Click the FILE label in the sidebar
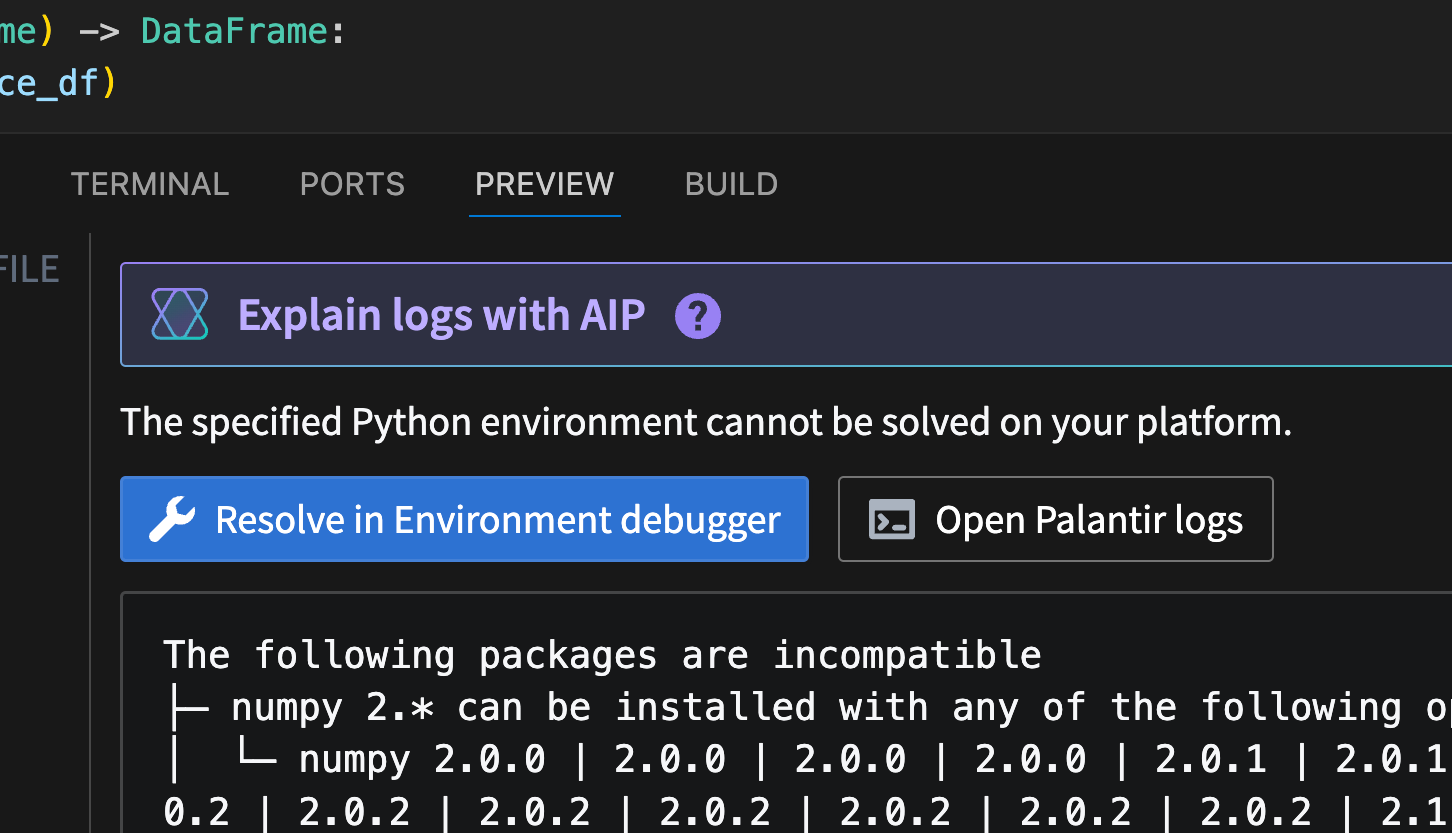The image size is (1452, 833). (x=30, y=268)
